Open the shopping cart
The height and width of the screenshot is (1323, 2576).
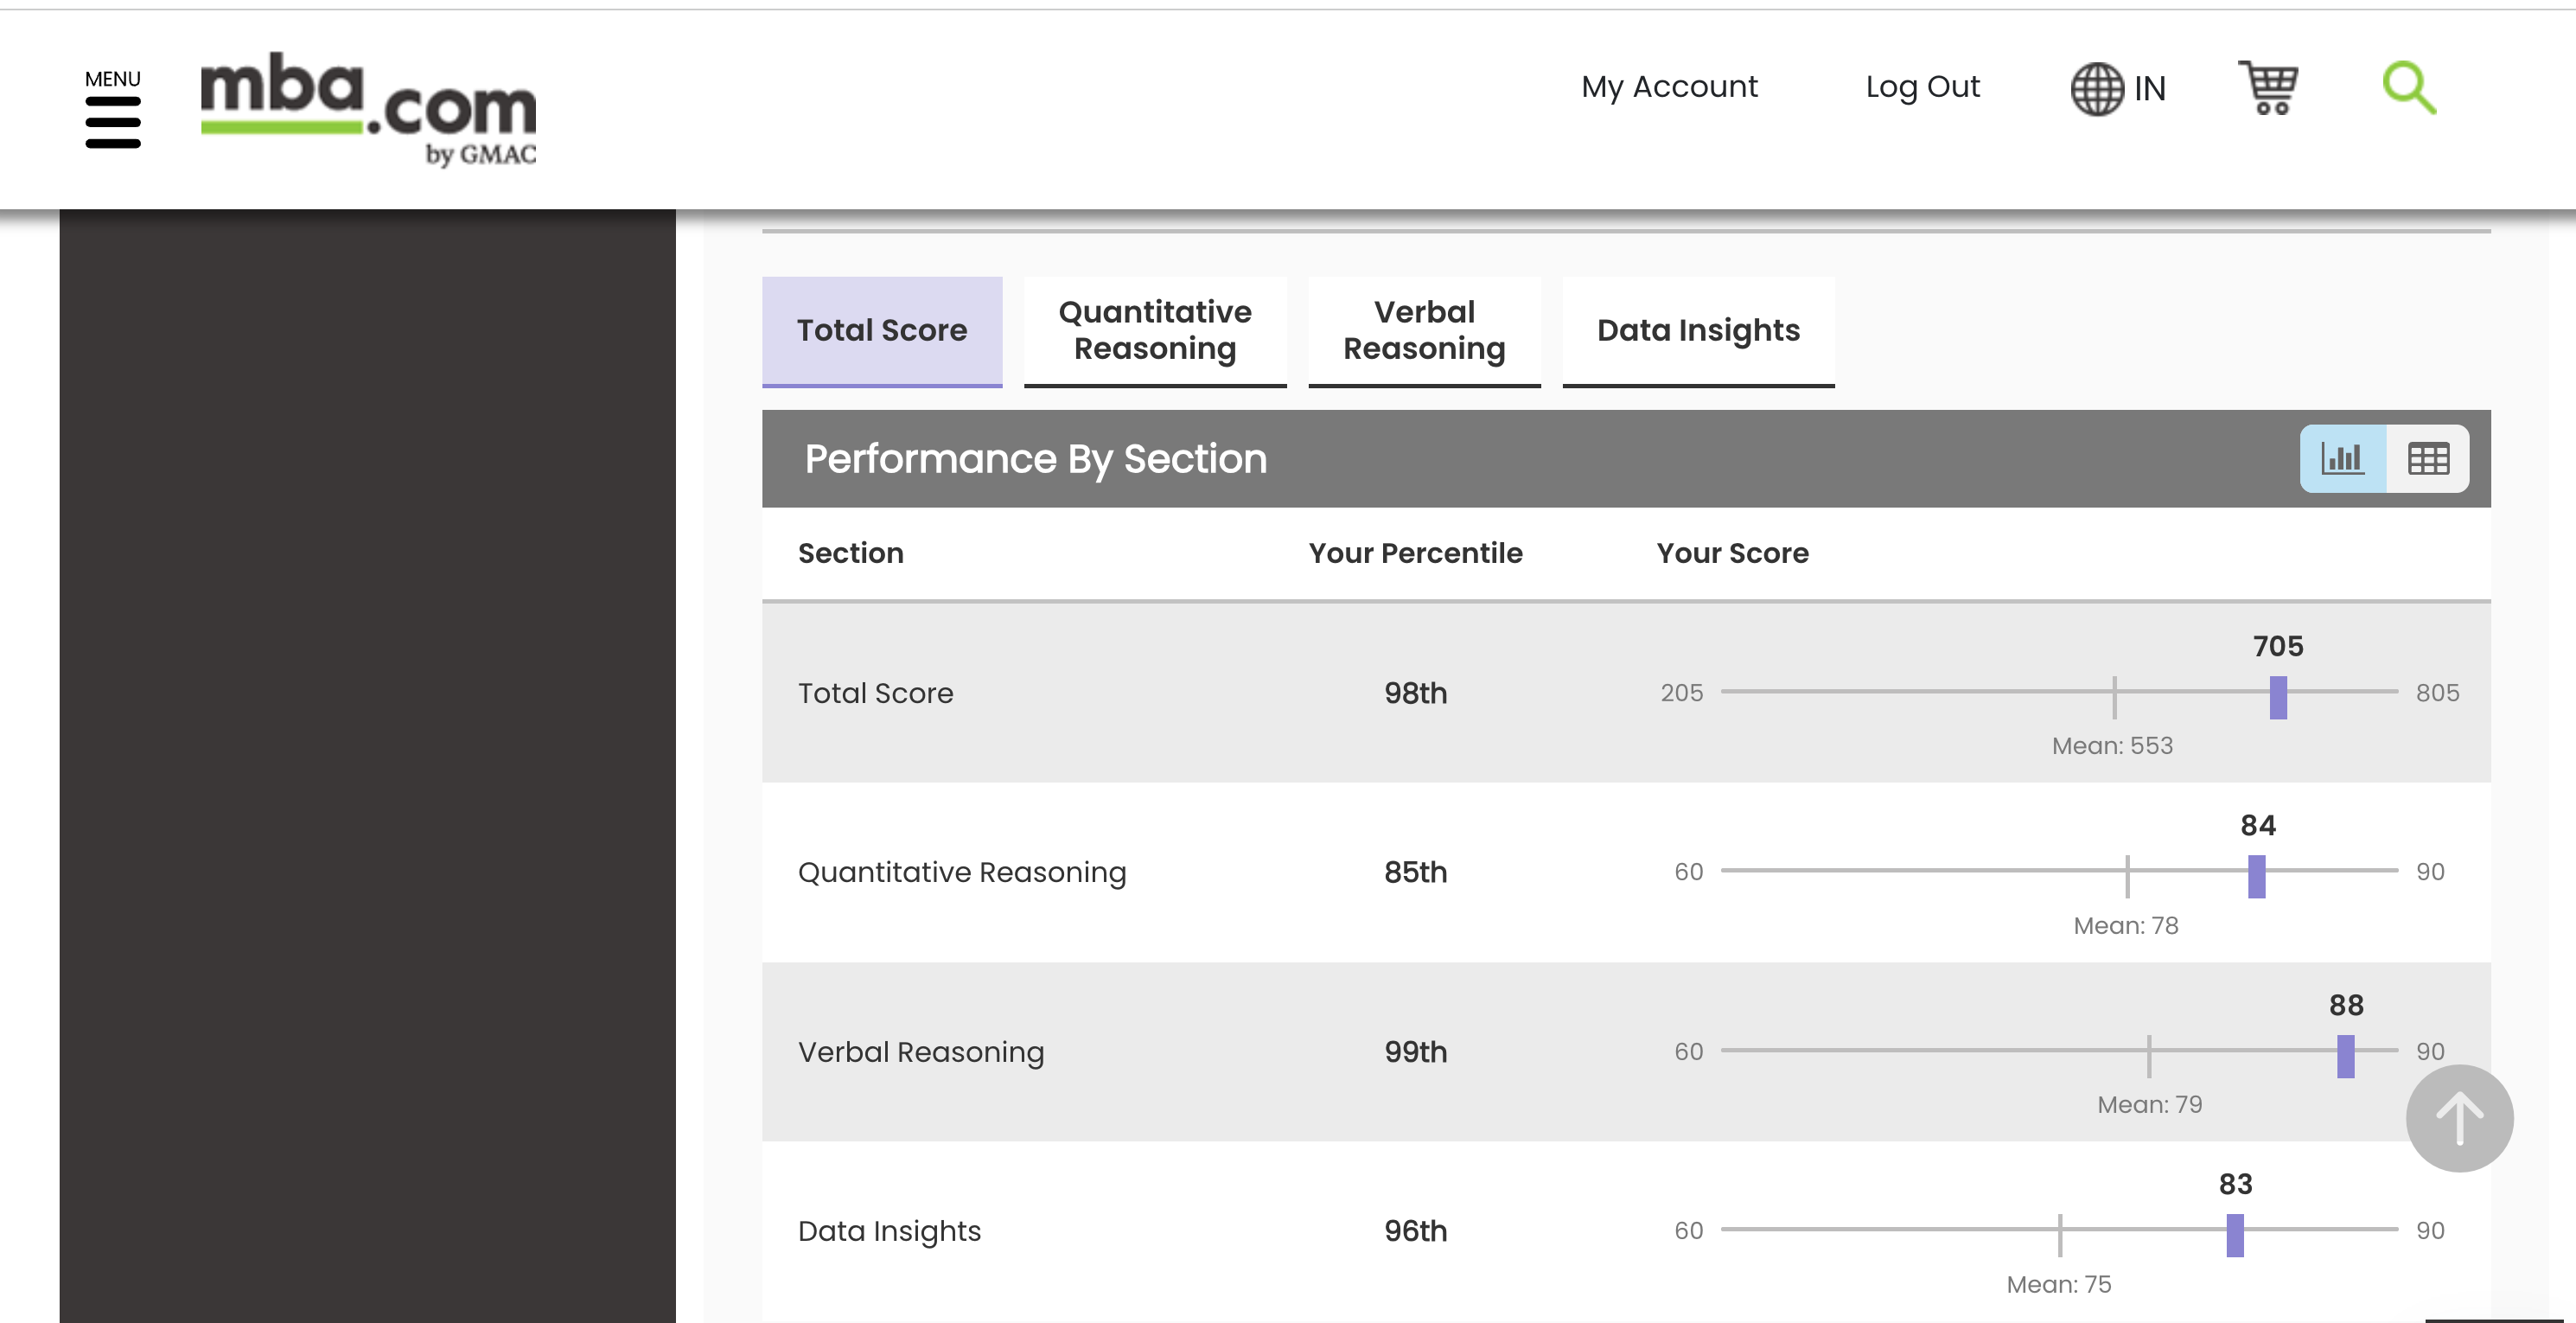pos(2268,88)
